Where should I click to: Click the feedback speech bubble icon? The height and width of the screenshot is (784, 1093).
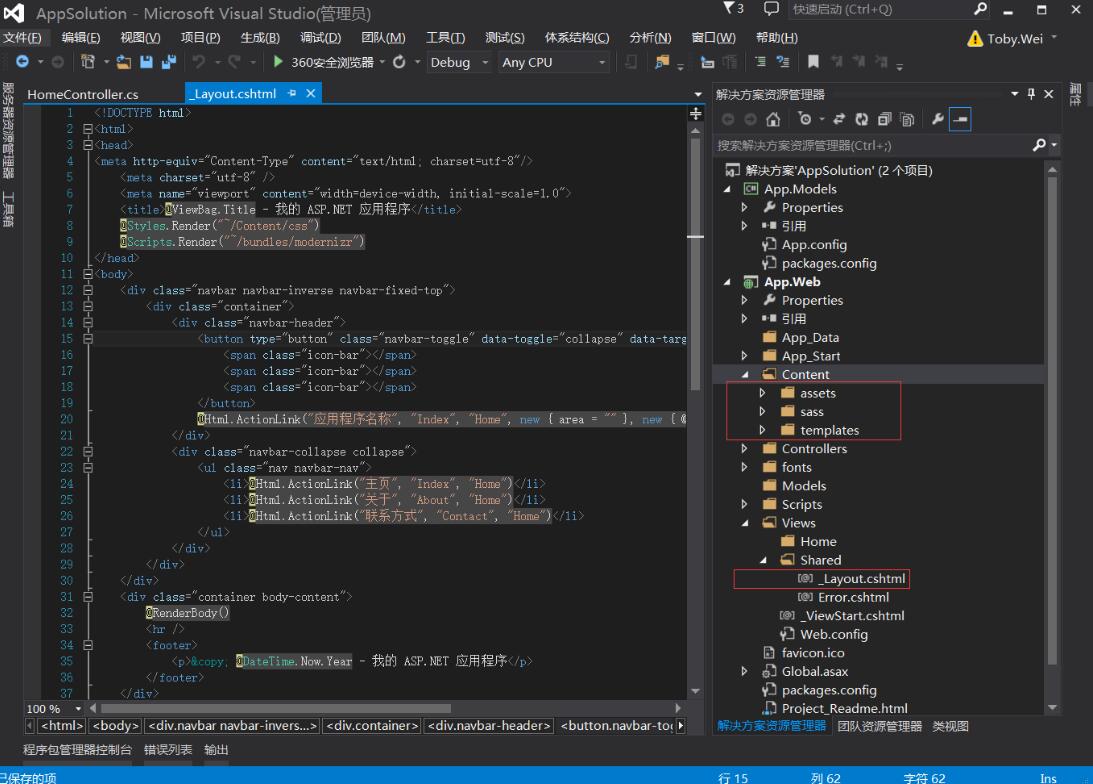tap(771, 9)
